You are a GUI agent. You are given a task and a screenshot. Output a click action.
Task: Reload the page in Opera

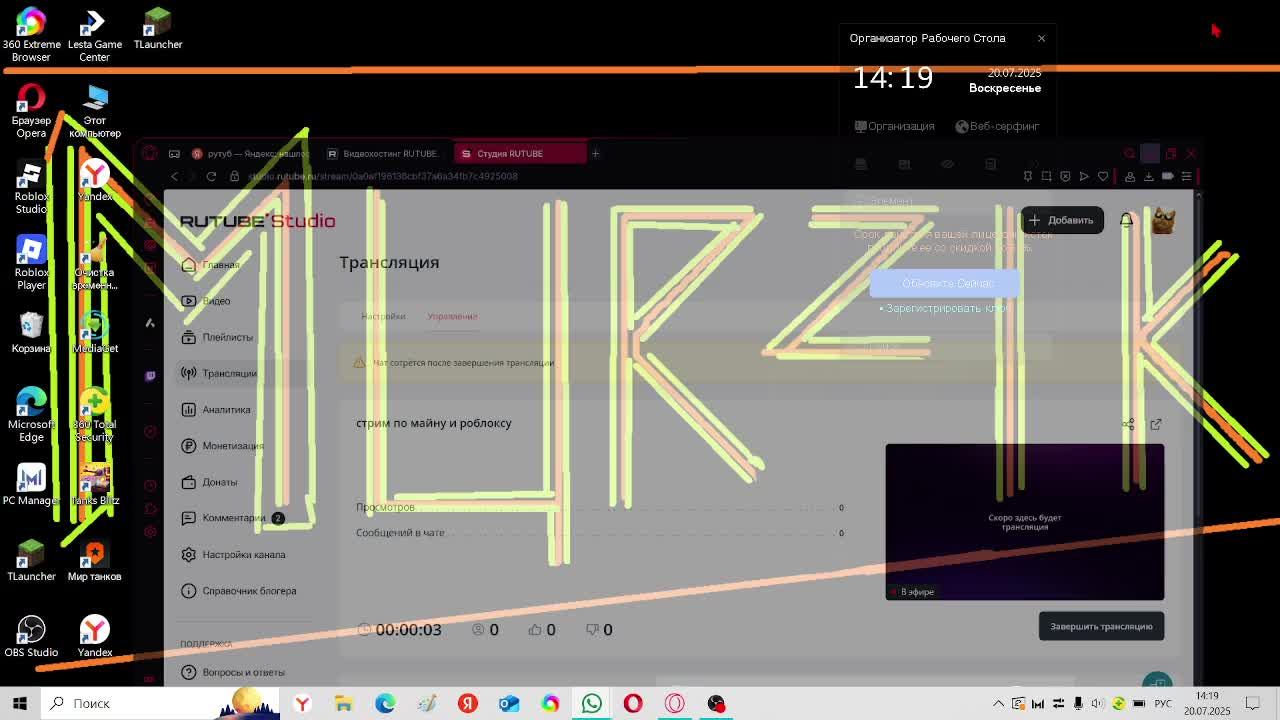click(211, 176)
